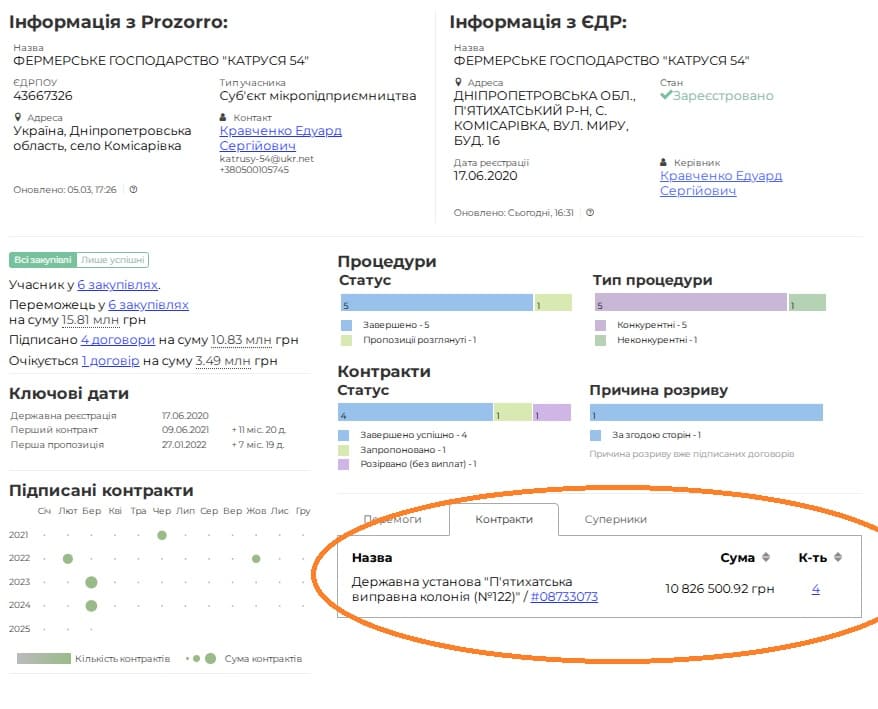Open the Перемоги tab
The width and height of the screenshot is (878, 709).
392,519
